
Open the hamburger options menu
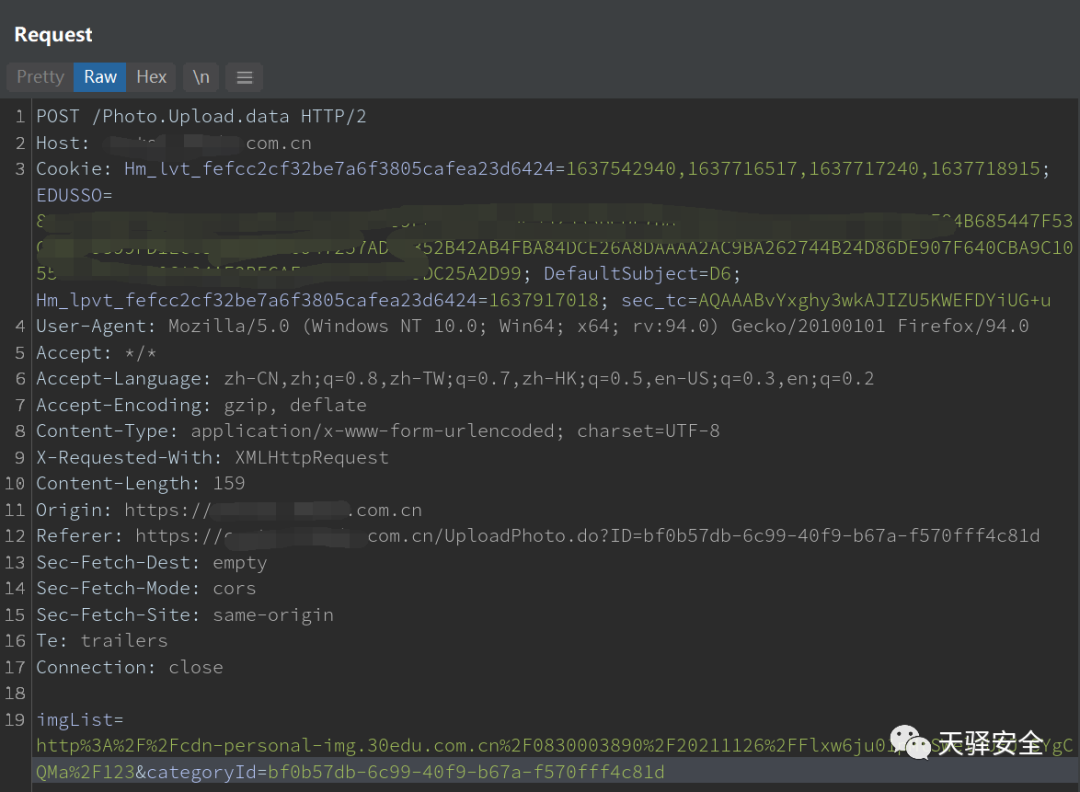[x=244, y=77]
